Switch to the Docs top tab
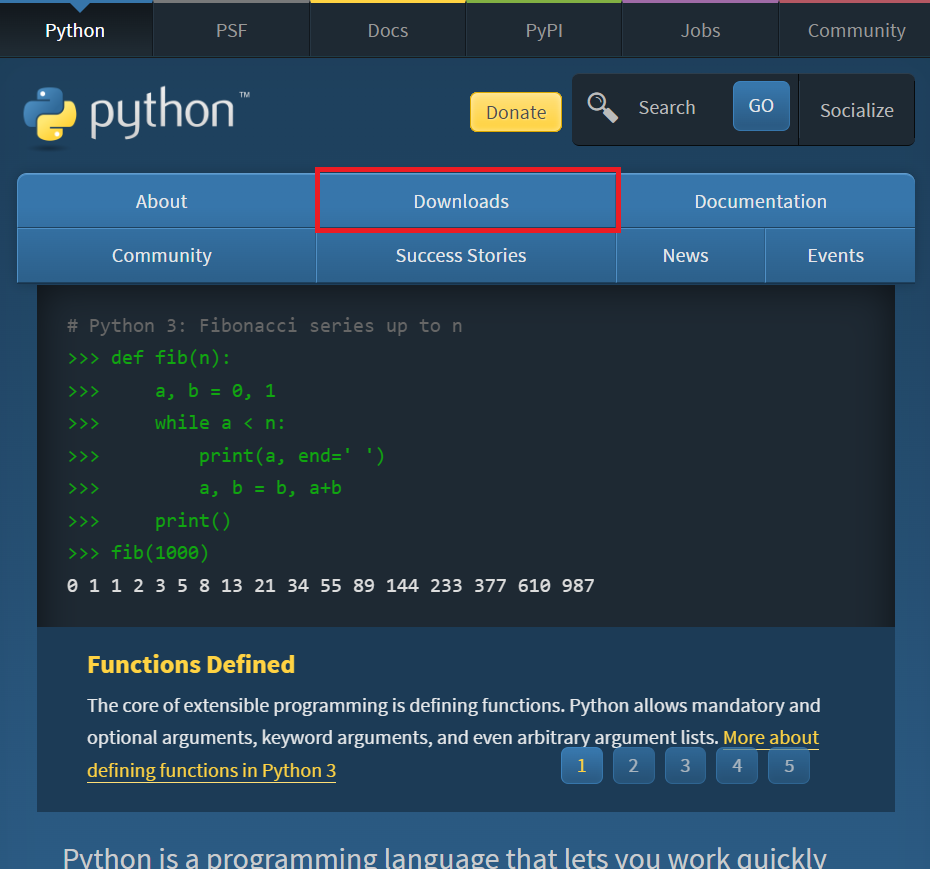930x869 pixels. tap(388, 30)
